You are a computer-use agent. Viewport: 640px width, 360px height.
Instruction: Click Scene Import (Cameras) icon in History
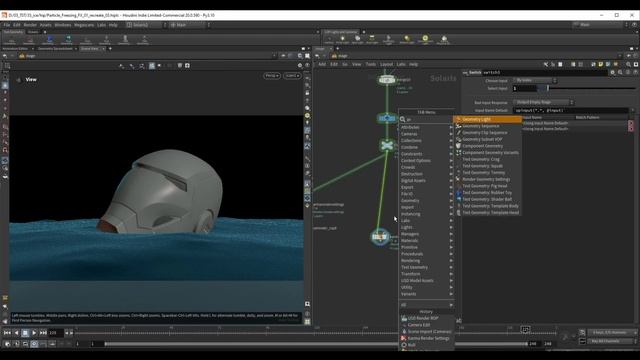404,332
